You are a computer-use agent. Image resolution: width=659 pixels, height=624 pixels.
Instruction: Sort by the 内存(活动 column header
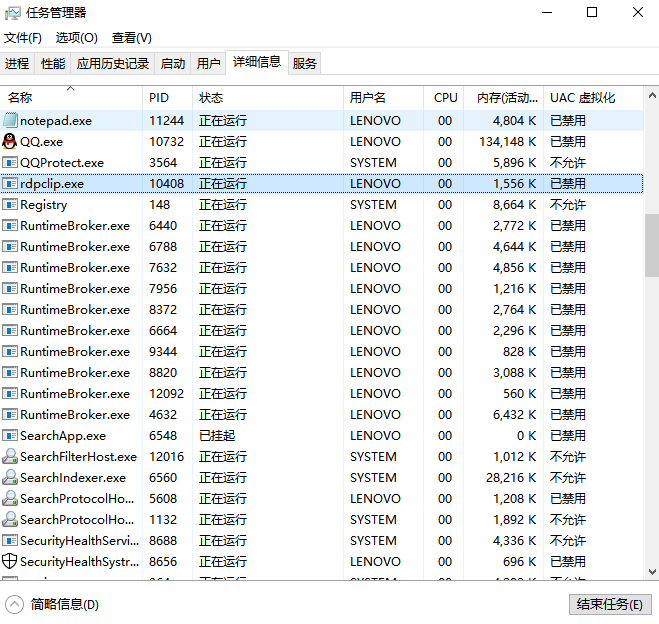pyautogui.click(x=503, y=98)
